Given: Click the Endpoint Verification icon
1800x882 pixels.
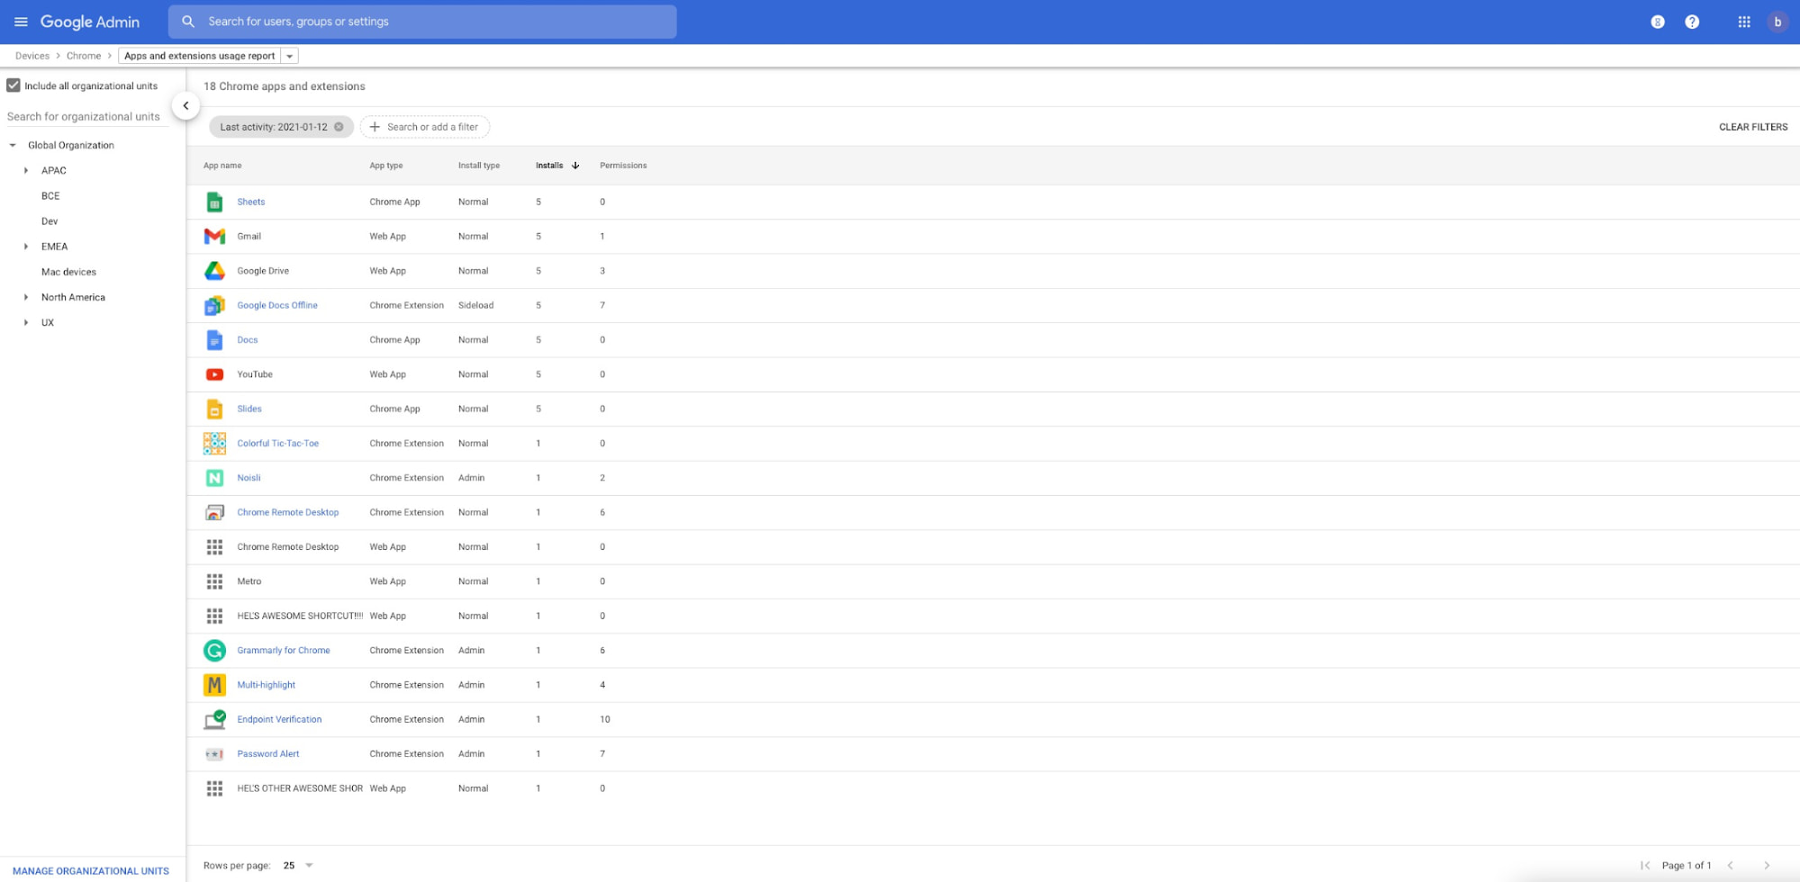Looking at the screenshot, I should click(214, 720).
